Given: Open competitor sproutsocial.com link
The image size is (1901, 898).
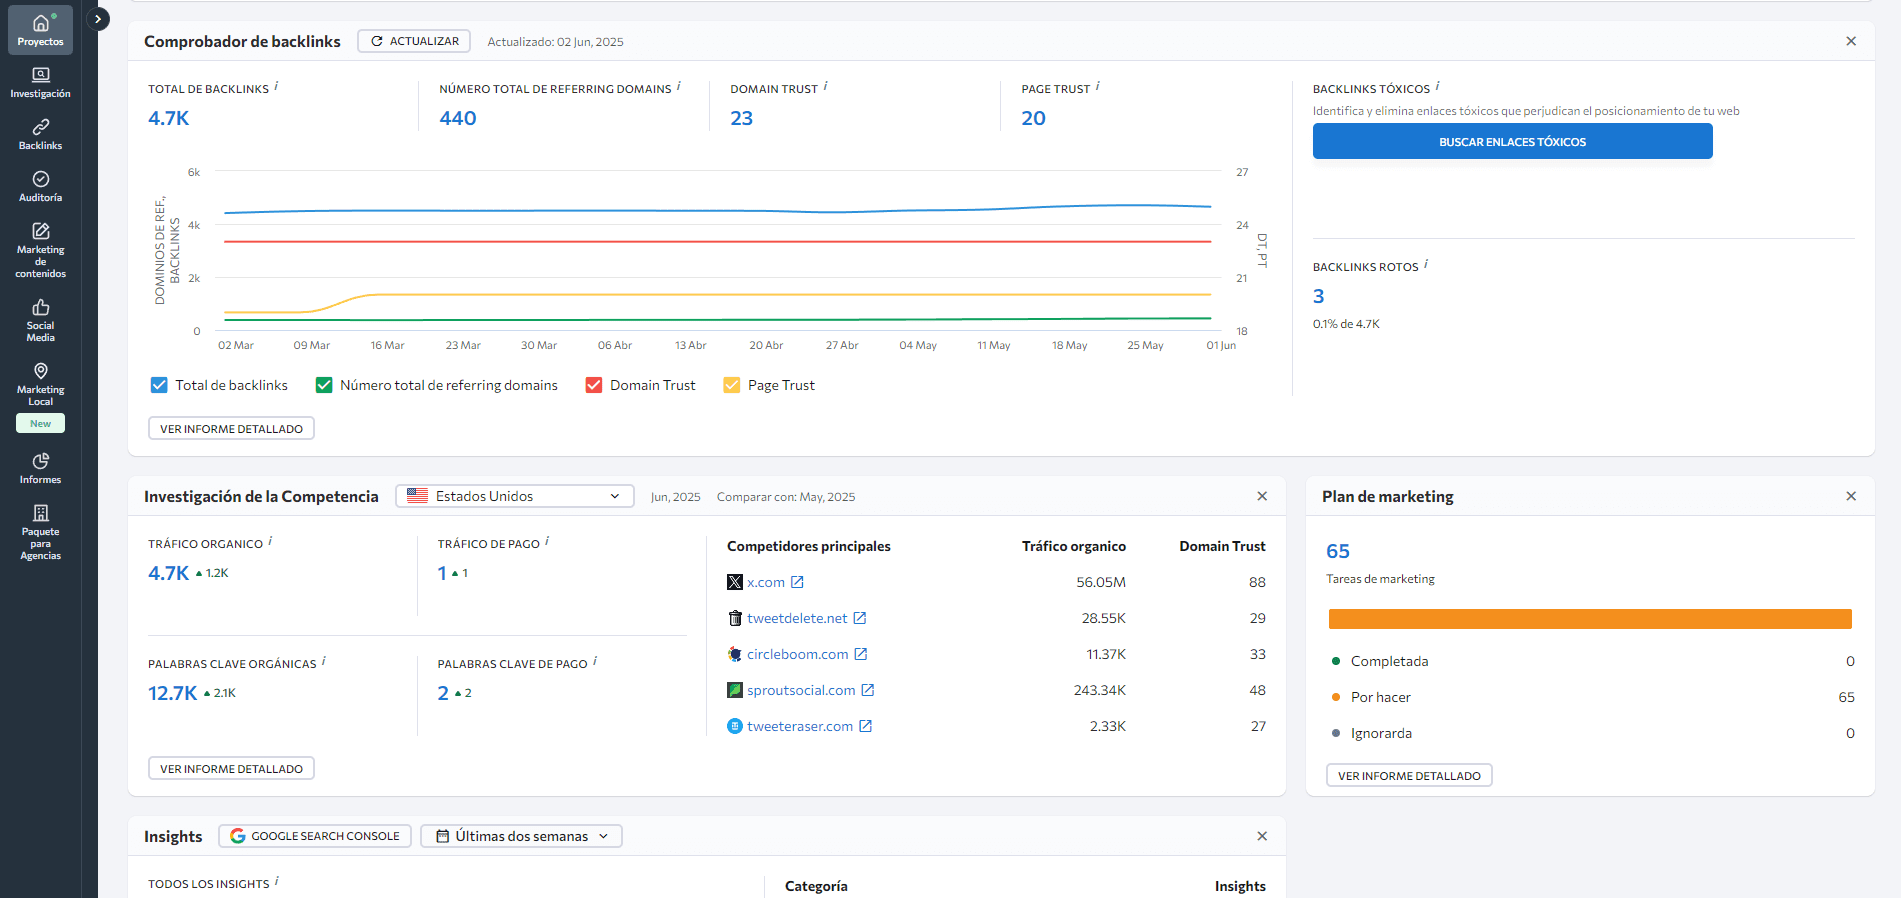Looking at the screenshot, I should point(801,690).
